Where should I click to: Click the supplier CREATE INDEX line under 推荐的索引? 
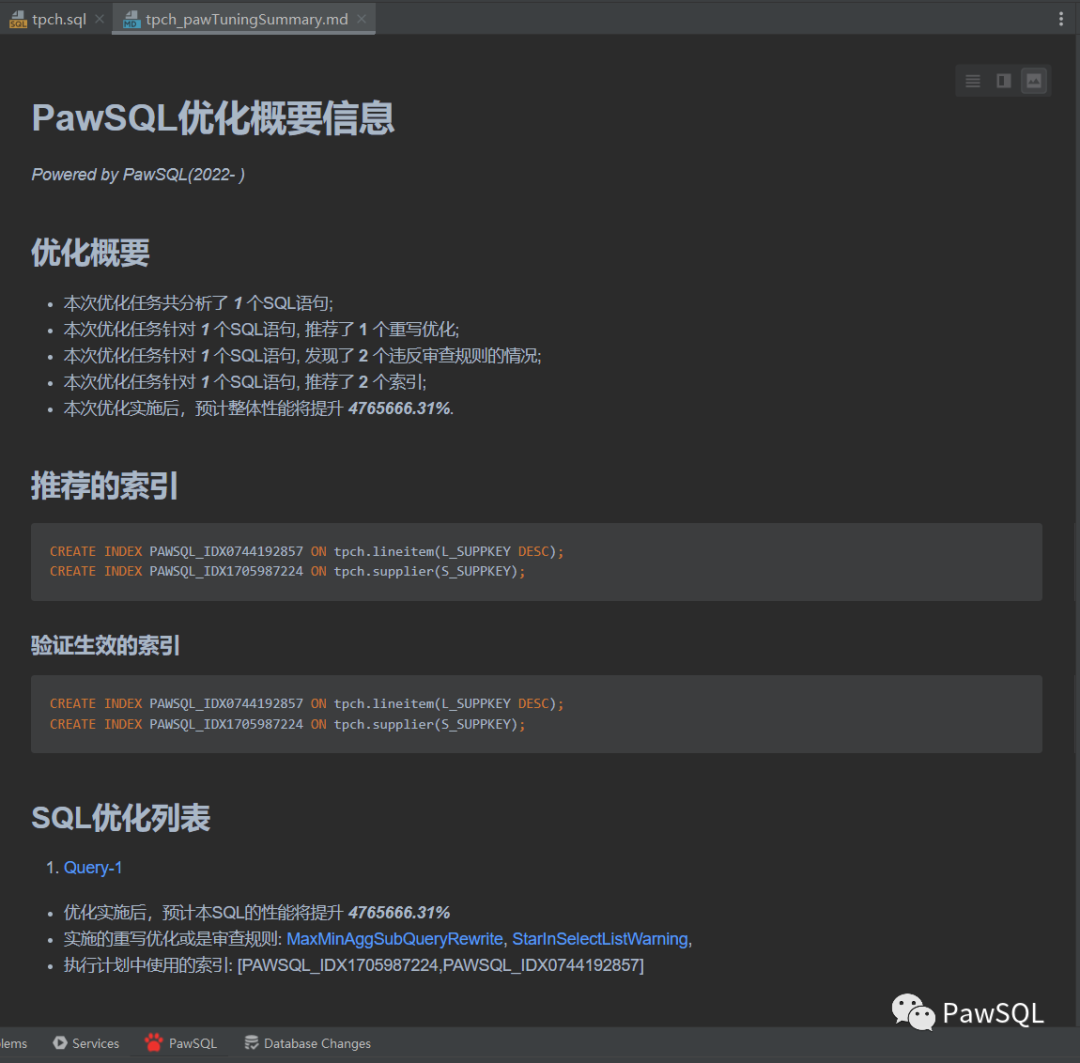[287, 571]
